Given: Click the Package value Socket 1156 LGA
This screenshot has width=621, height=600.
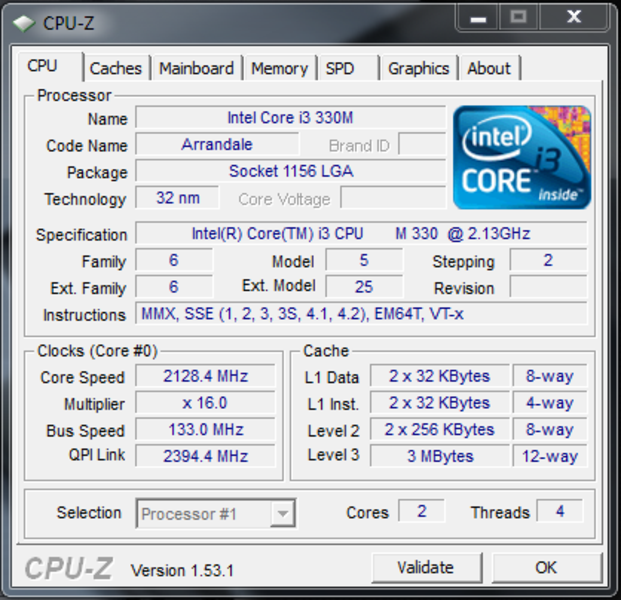Looking at the screenshot, I should pos(290,171).
